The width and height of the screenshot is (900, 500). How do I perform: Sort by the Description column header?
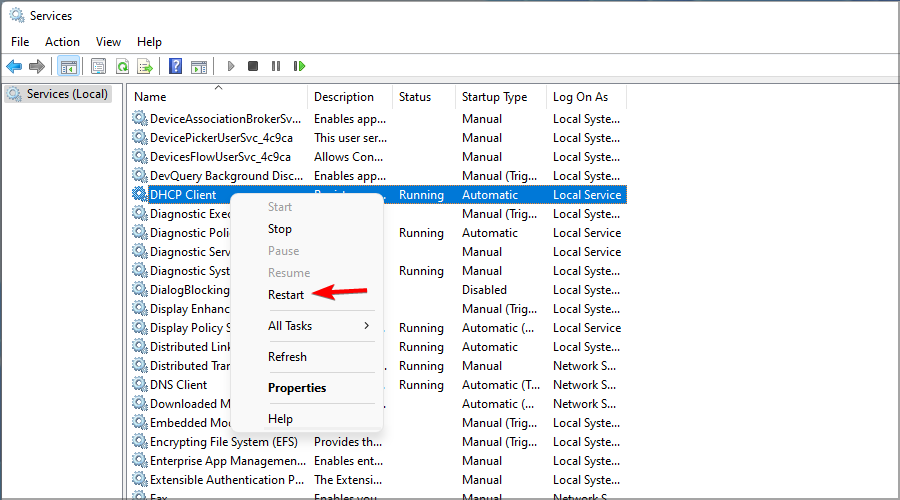pos(350,96)
